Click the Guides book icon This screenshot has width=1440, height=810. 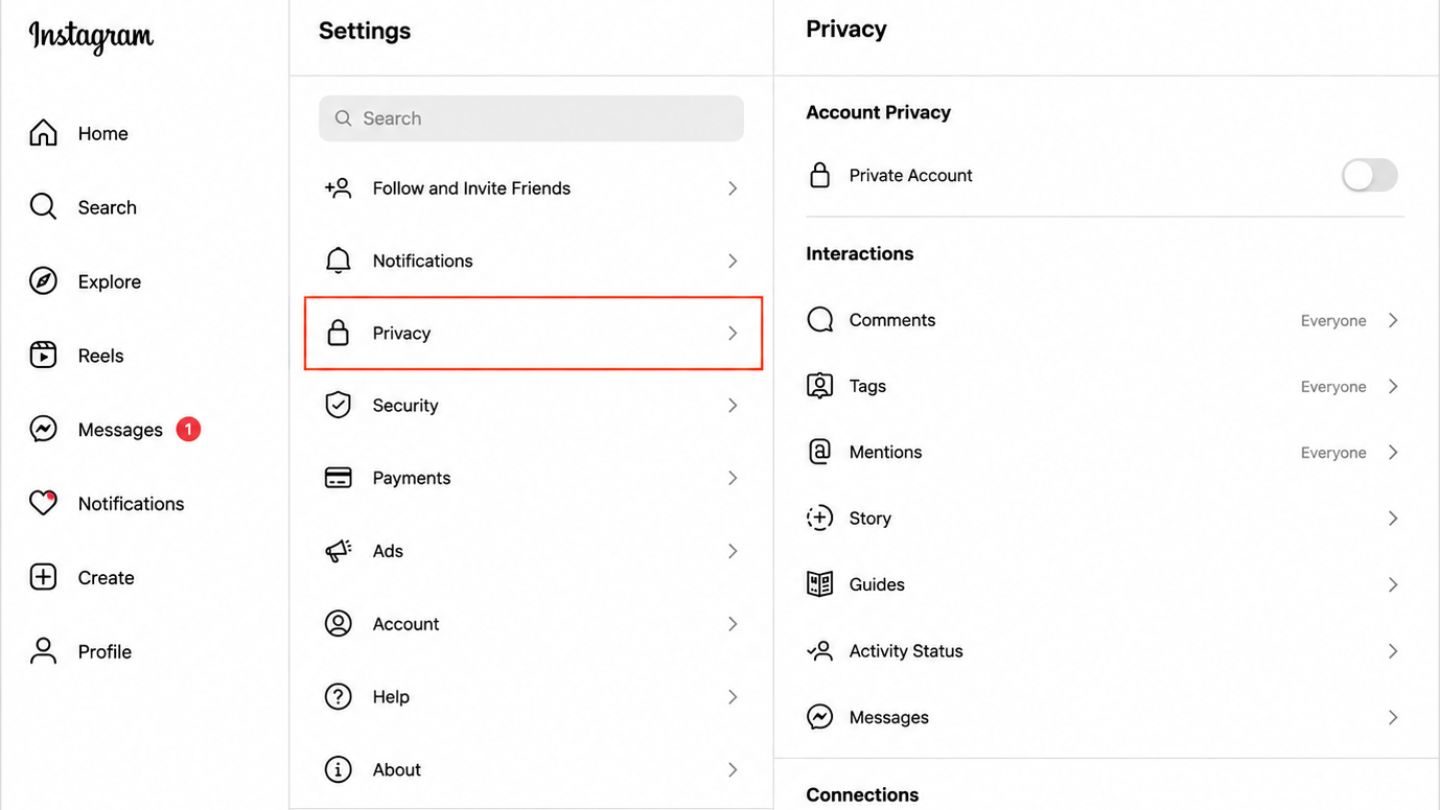pos(820,584)
